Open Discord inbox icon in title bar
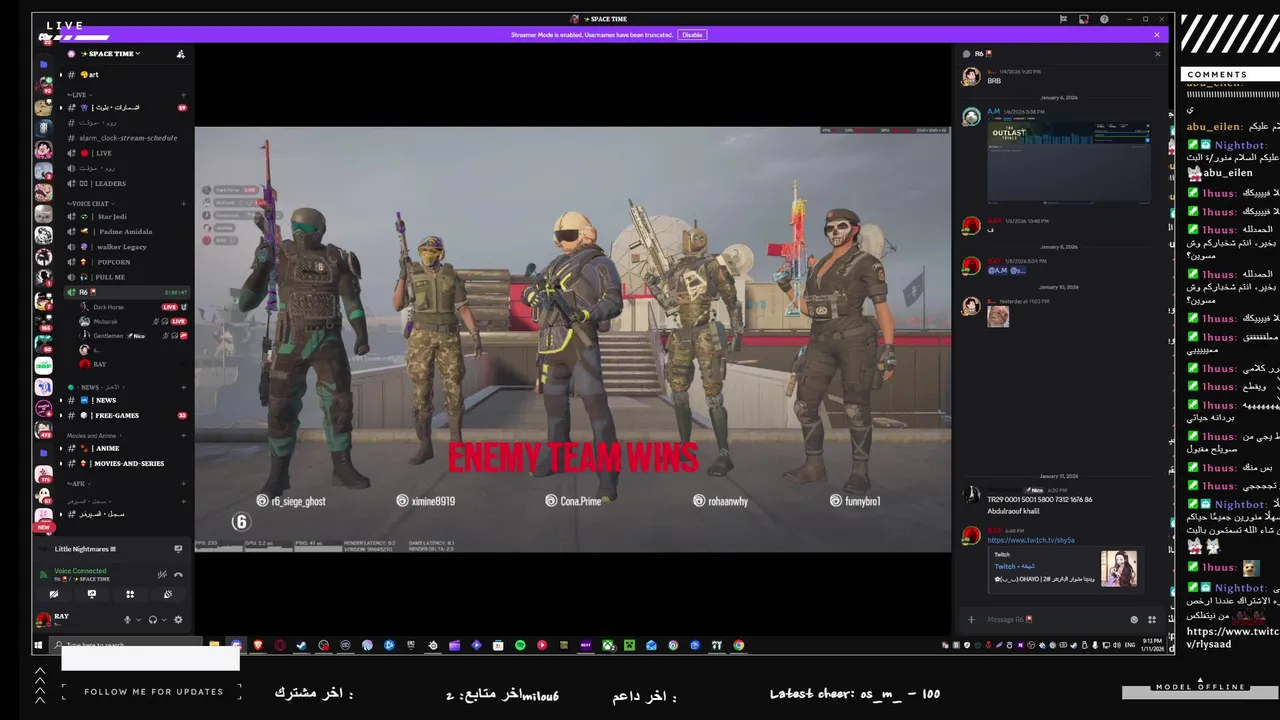Image resolution: width=1280 pixels, height=720 pixels. point(1084,19)
